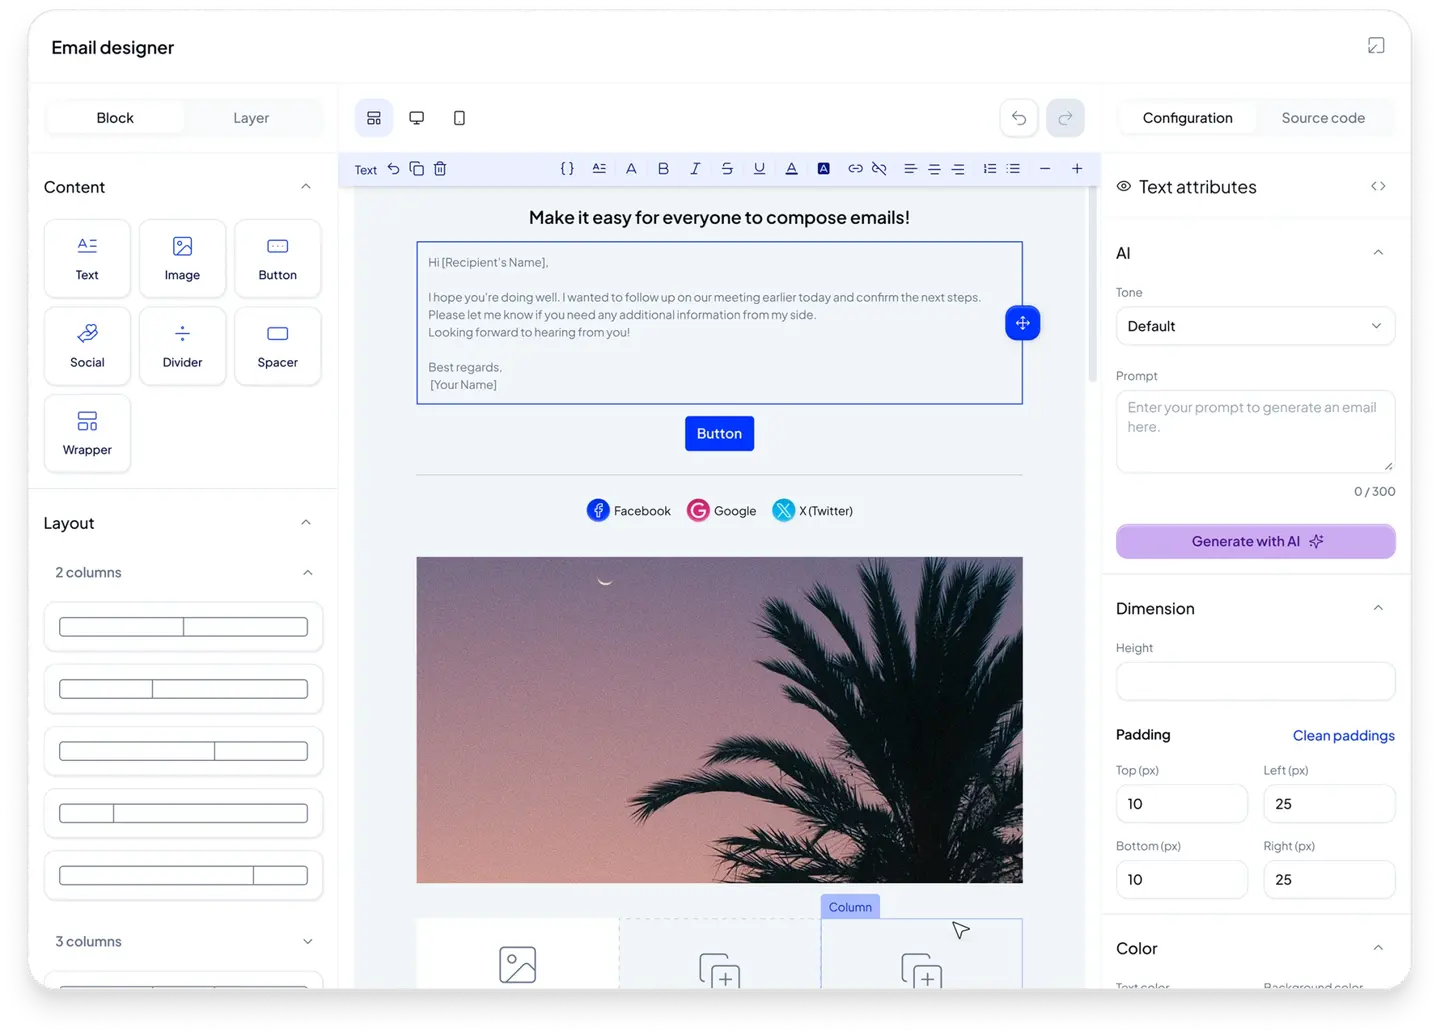The width and height of the screenshot is (1440, 1036).
Task: Choose the equal 50/50 two-column layout
Action: pos(183,627)
